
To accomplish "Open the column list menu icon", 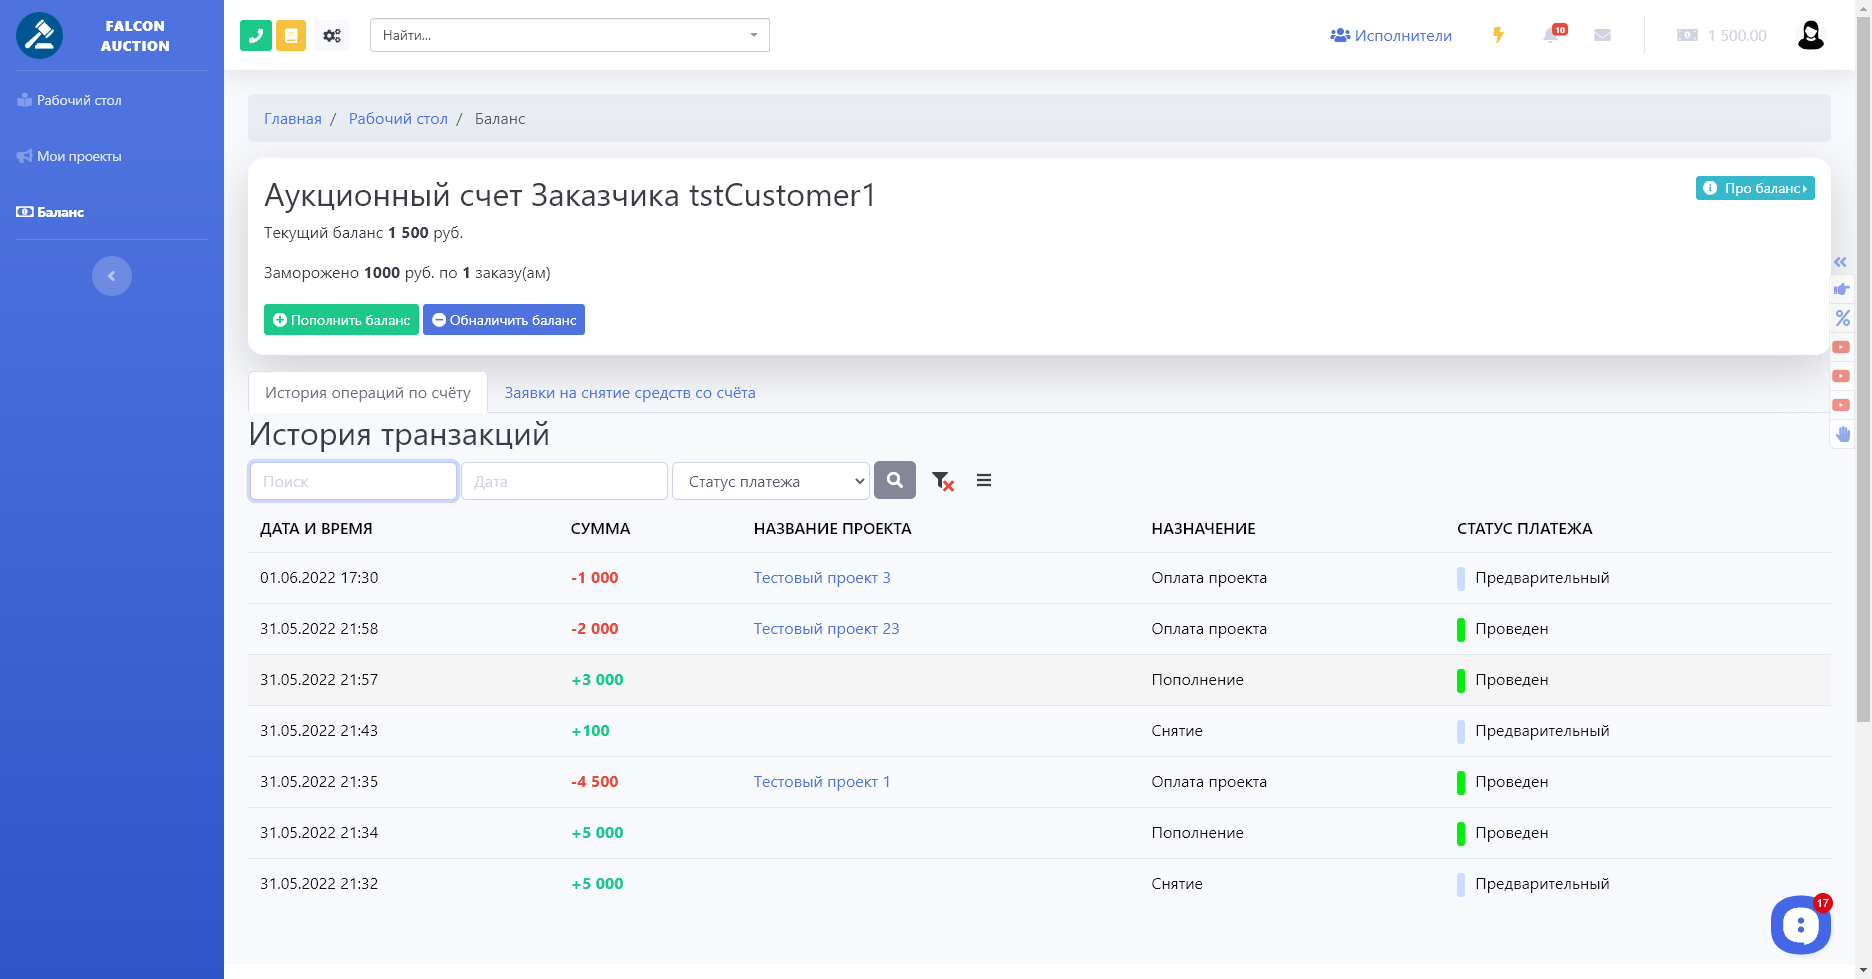I will tap(984, 481).
